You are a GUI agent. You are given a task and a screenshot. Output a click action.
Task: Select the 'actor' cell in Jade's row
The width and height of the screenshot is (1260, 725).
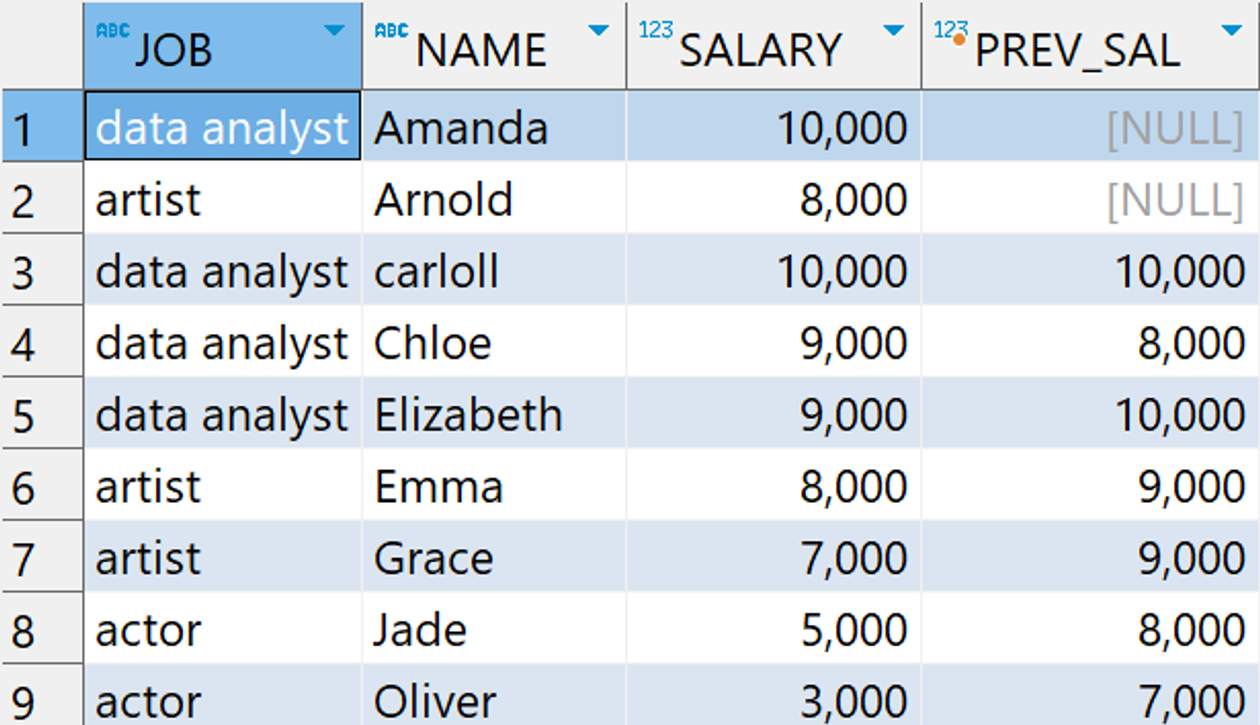(223, 629)
